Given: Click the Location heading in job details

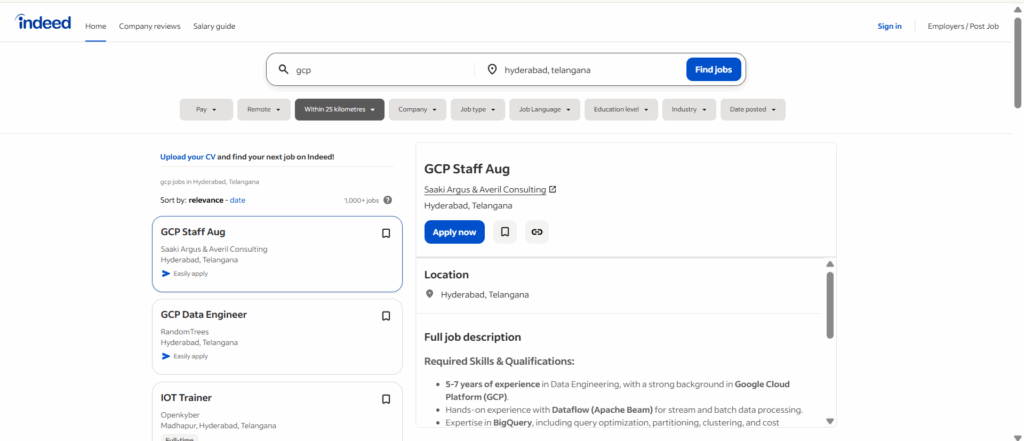Looking at the screenshot, I should coord(447,274).
